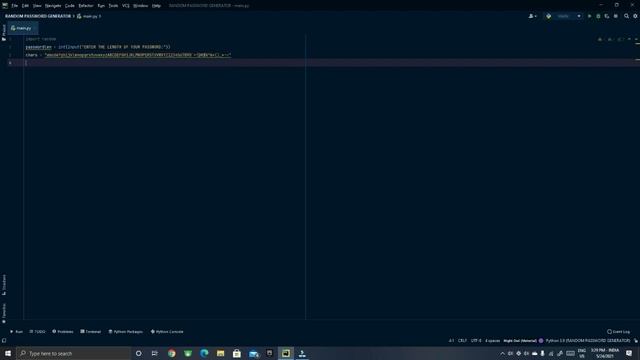Open the Run tool window
640x360 pixels.
(16, 332)
